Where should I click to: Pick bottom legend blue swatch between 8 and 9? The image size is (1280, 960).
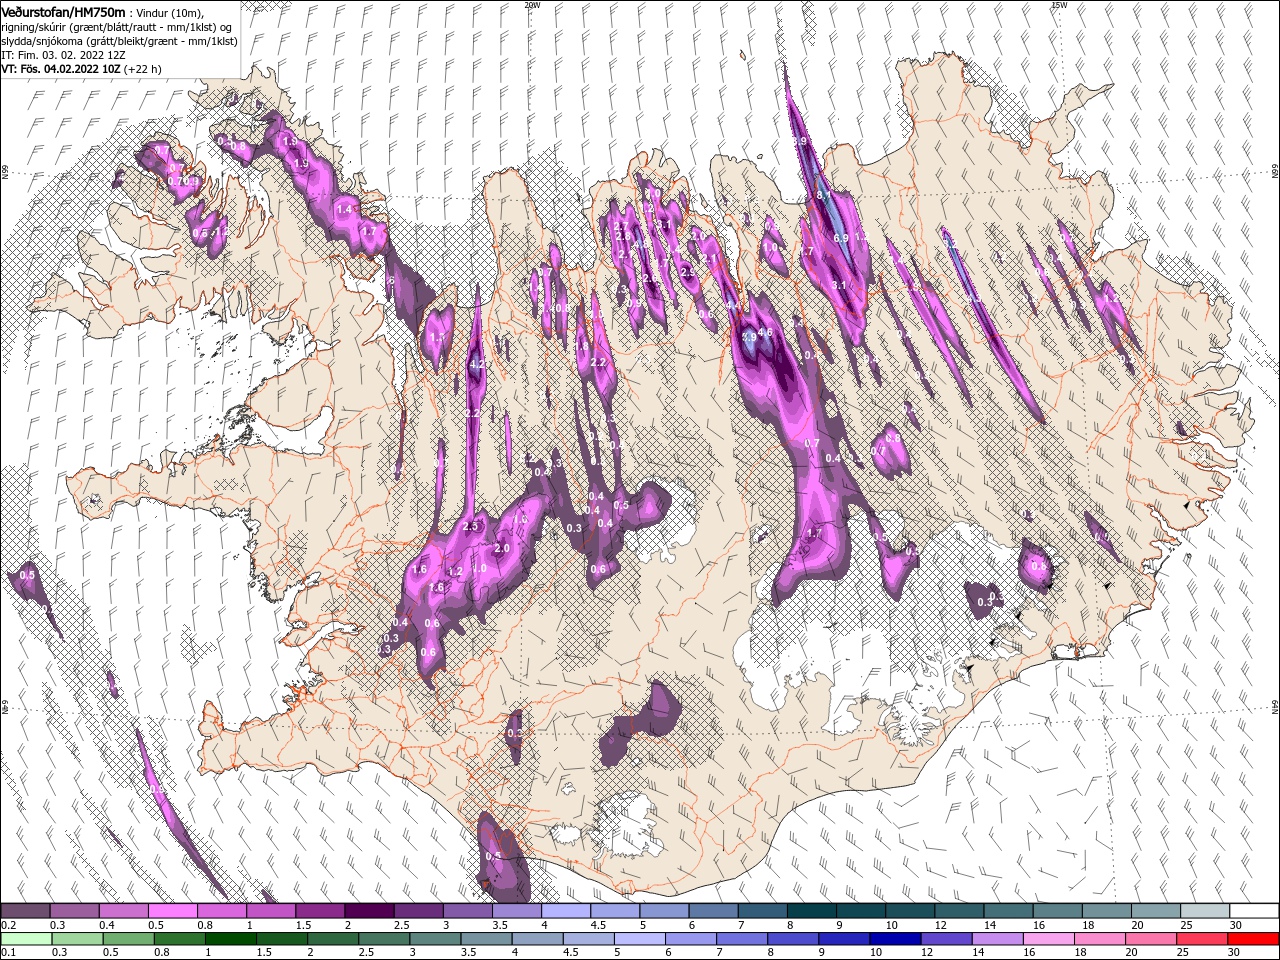pyautogui.click(x=792, y=939)
